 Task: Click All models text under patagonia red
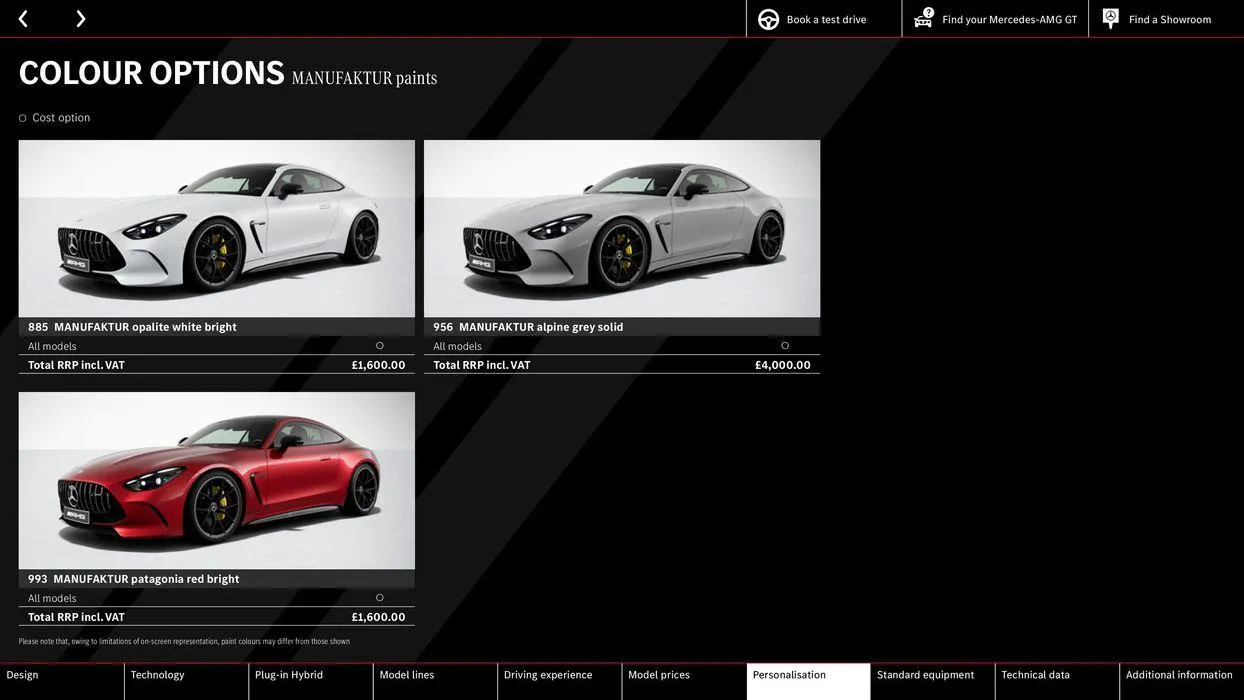pos(52,598)
